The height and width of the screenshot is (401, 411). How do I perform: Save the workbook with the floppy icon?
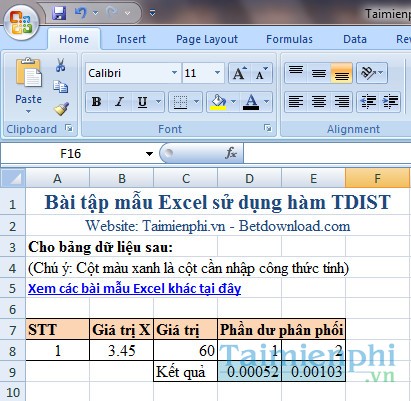click(59, 13)
